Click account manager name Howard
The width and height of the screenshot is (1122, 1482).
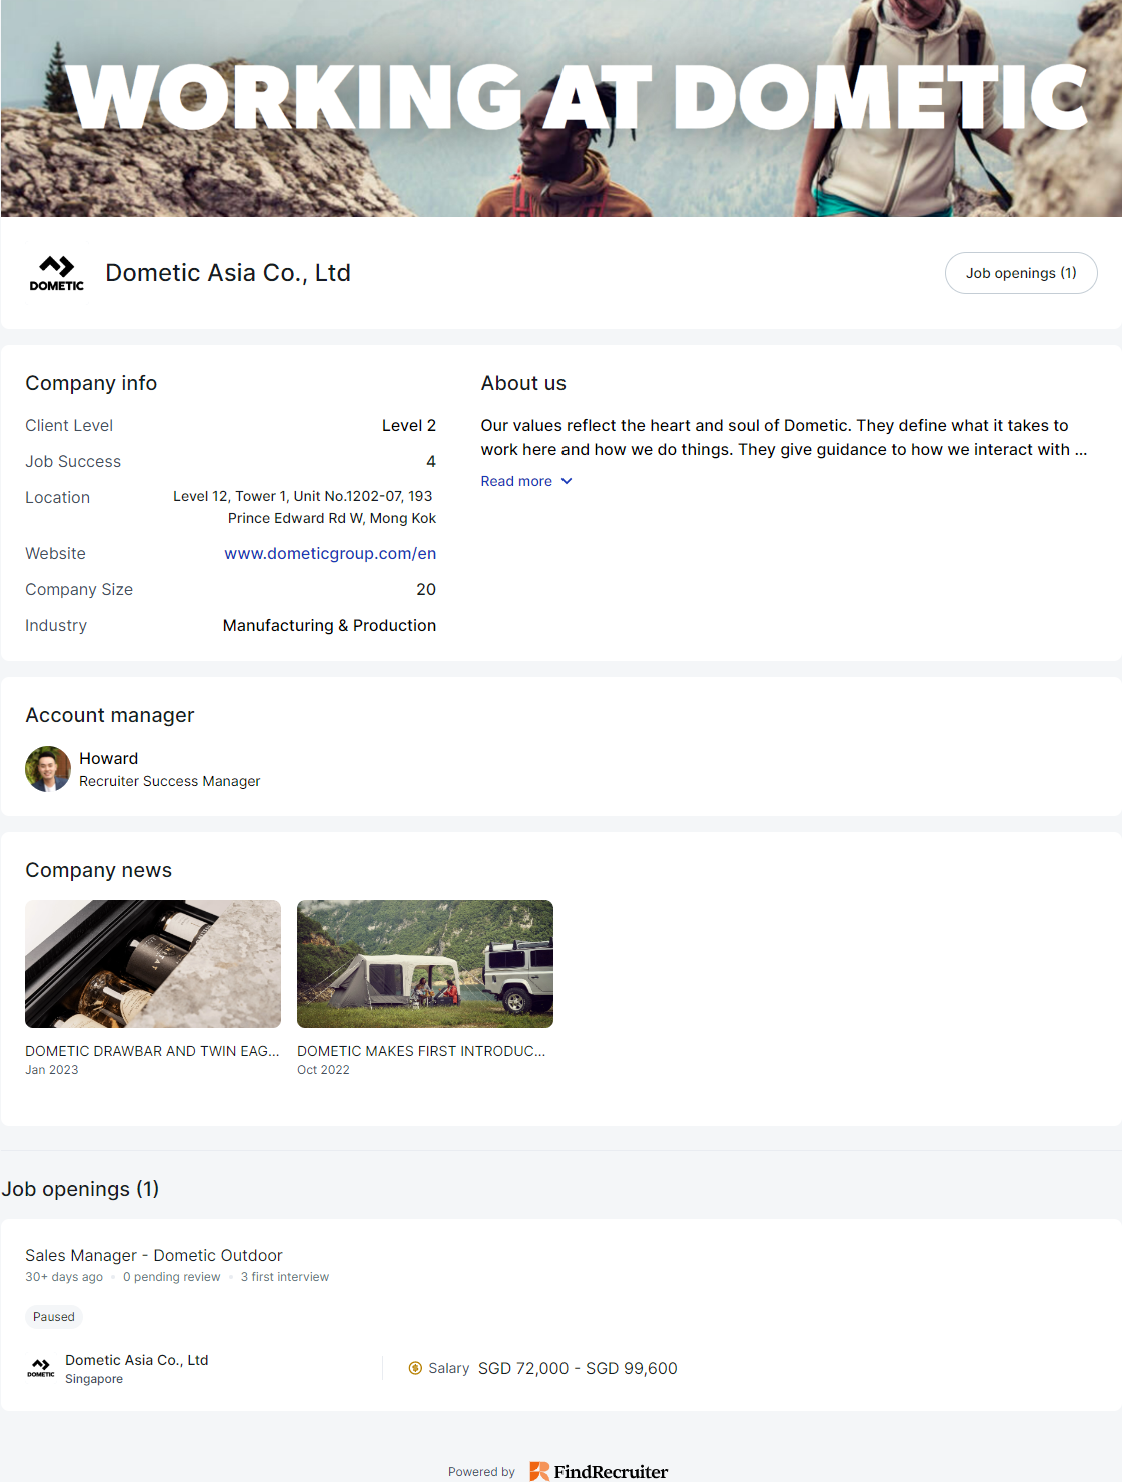(109, 758)
